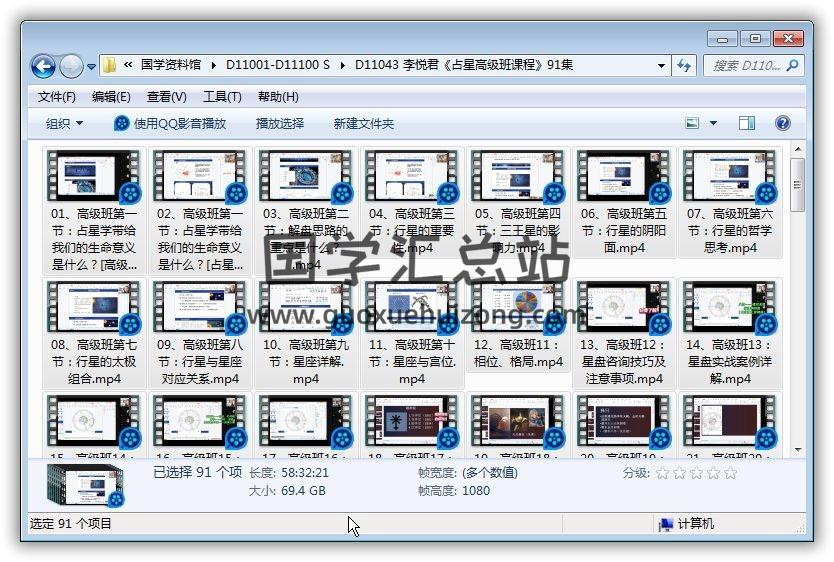Select the 06、高级班第五节 video thumbnail
This screenshot has height=562, width=834.
click(624, 177)
